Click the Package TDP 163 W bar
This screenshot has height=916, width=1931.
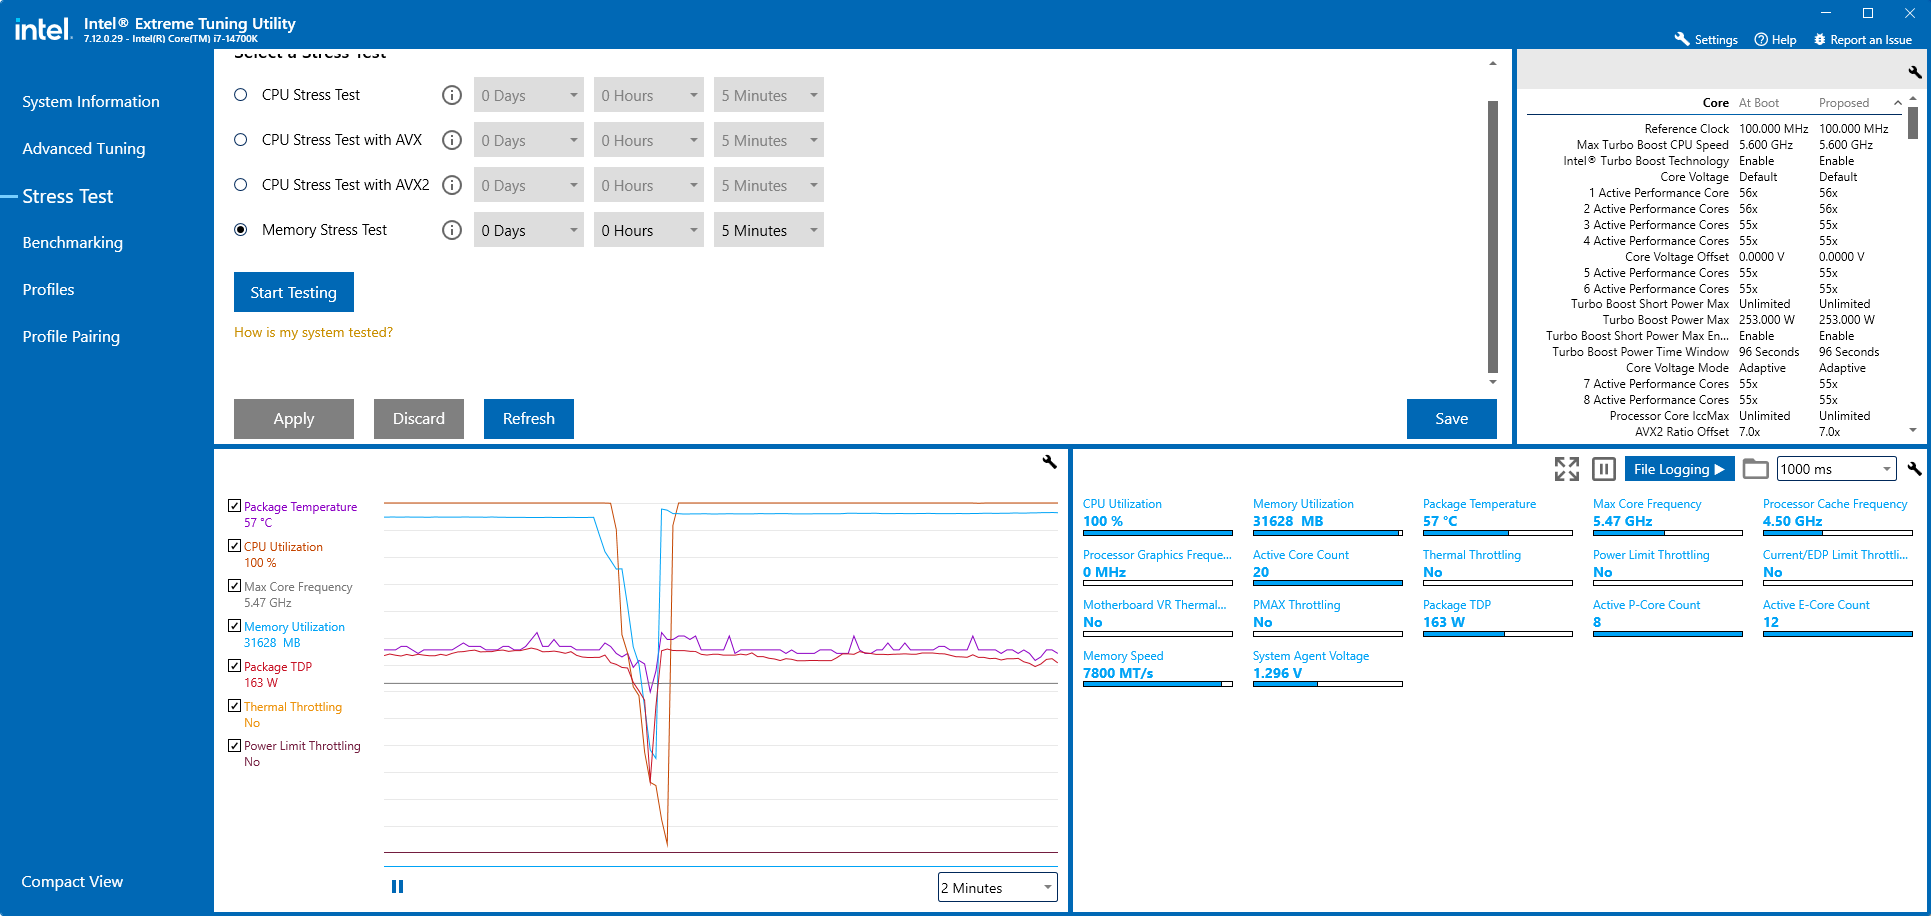[1498, 634]
